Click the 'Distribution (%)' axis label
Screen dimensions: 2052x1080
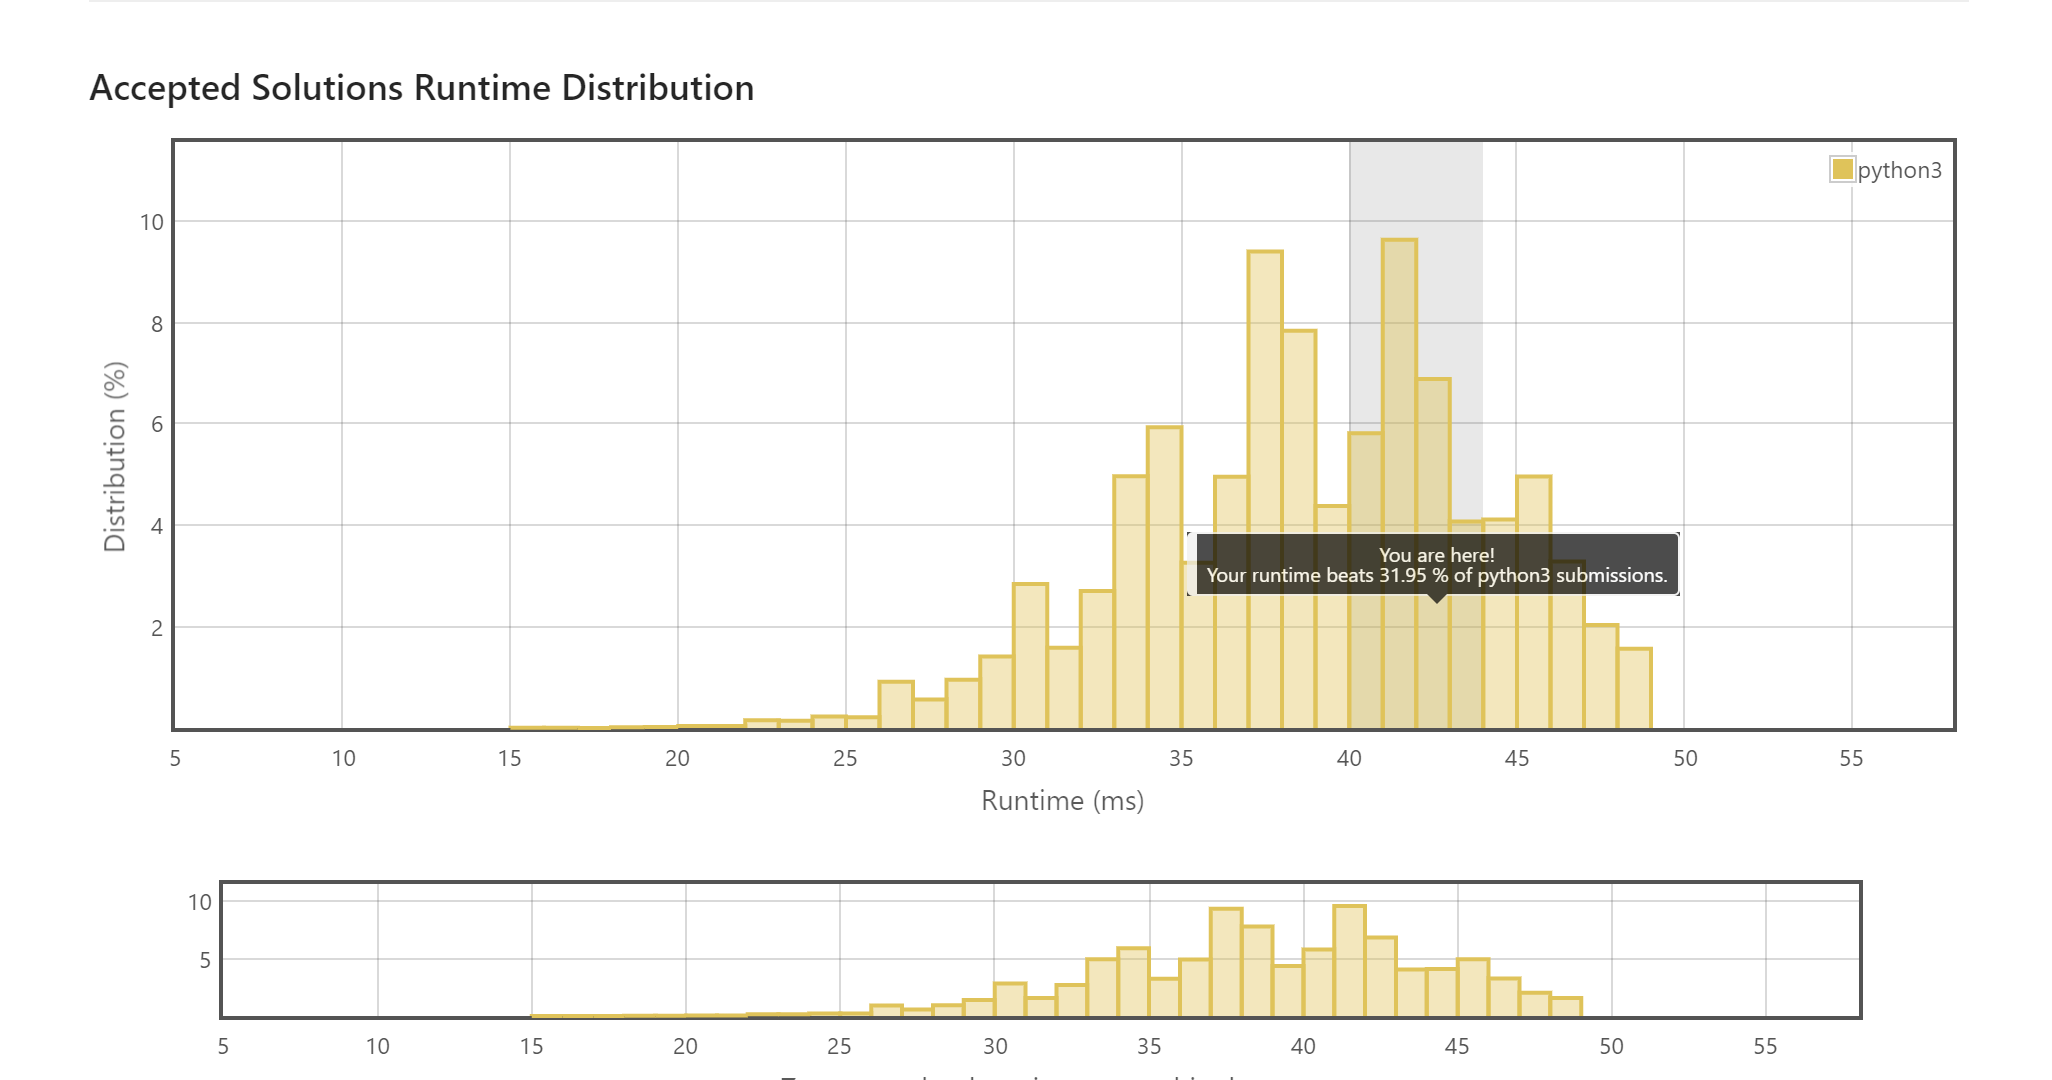pyautogui.click(x=115, y=456)
